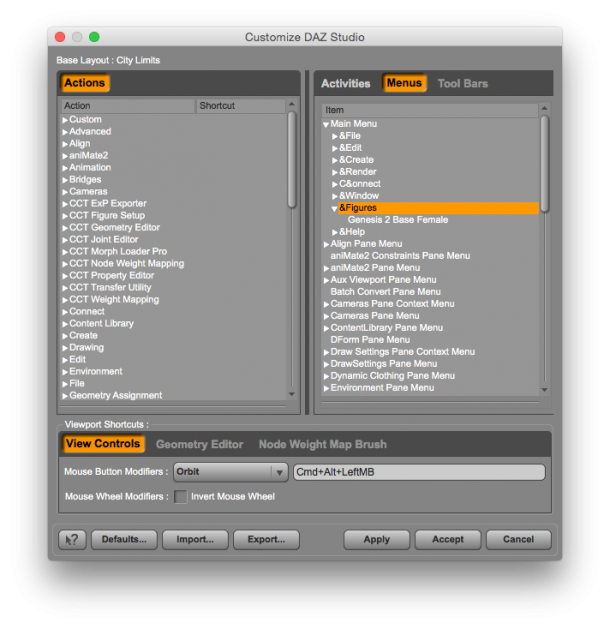Select the C&onnect menu item
Image resolution: width=610 pixels, height=629 pixels.
pos(360,184)
